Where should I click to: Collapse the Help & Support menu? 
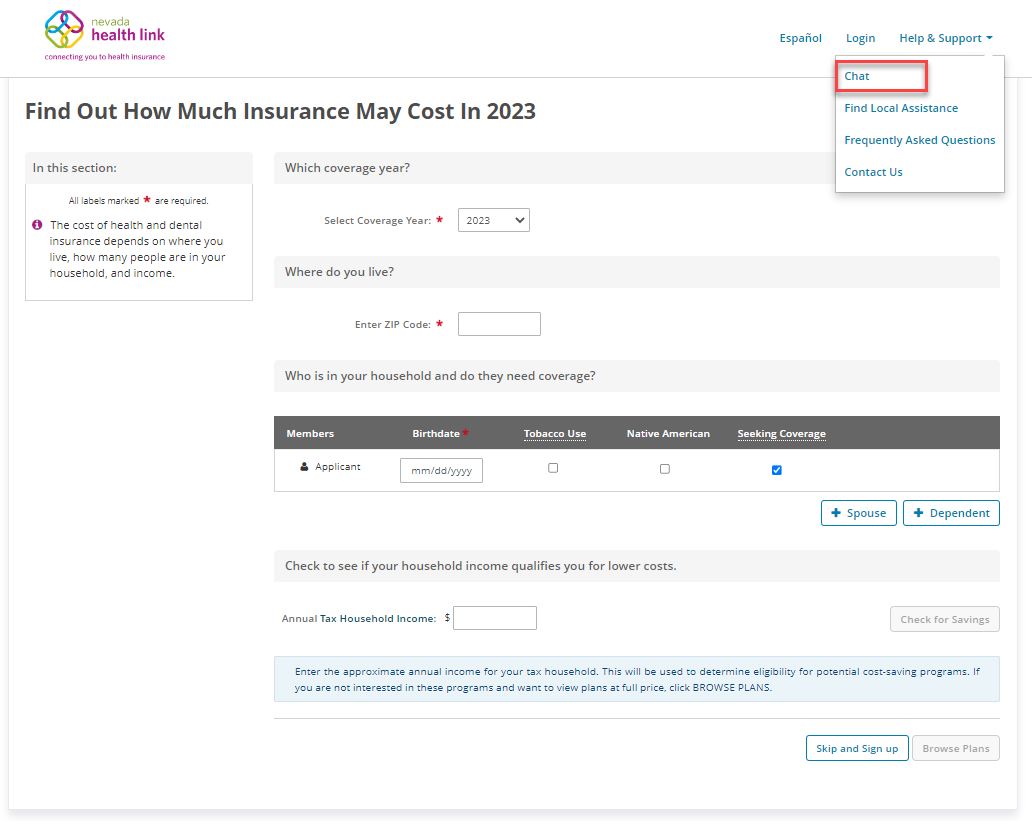pos(946,38)
